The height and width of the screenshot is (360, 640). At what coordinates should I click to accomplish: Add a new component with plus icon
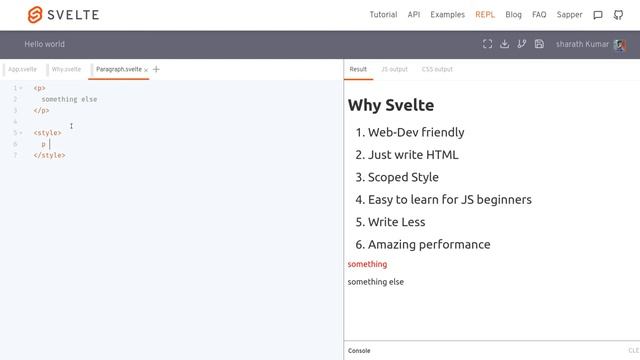(x=156, y=69)
